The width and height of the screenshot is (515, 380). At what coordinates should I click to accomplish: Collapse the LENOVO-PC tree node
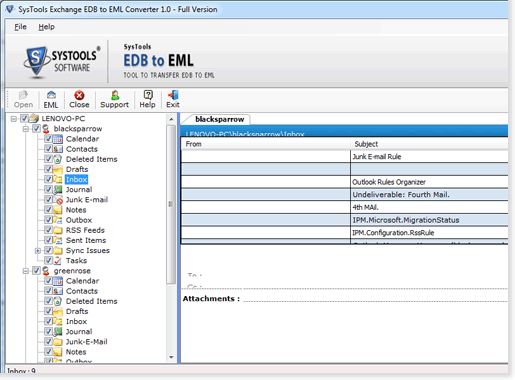point(14,119)
